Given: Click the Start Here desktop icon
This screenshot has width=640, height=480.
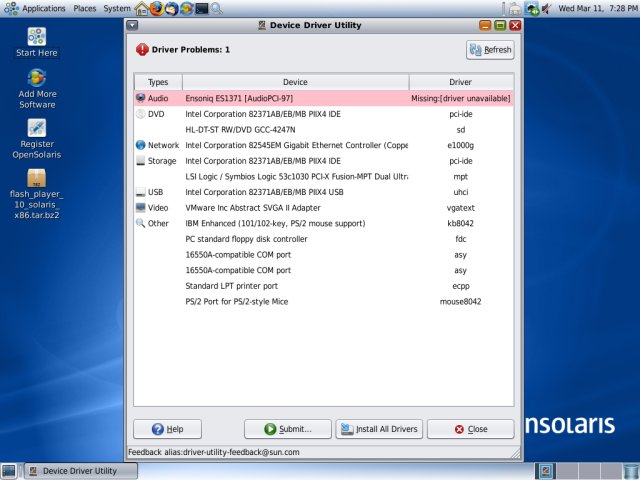Looking at the screenshot, I should [37, 38].
